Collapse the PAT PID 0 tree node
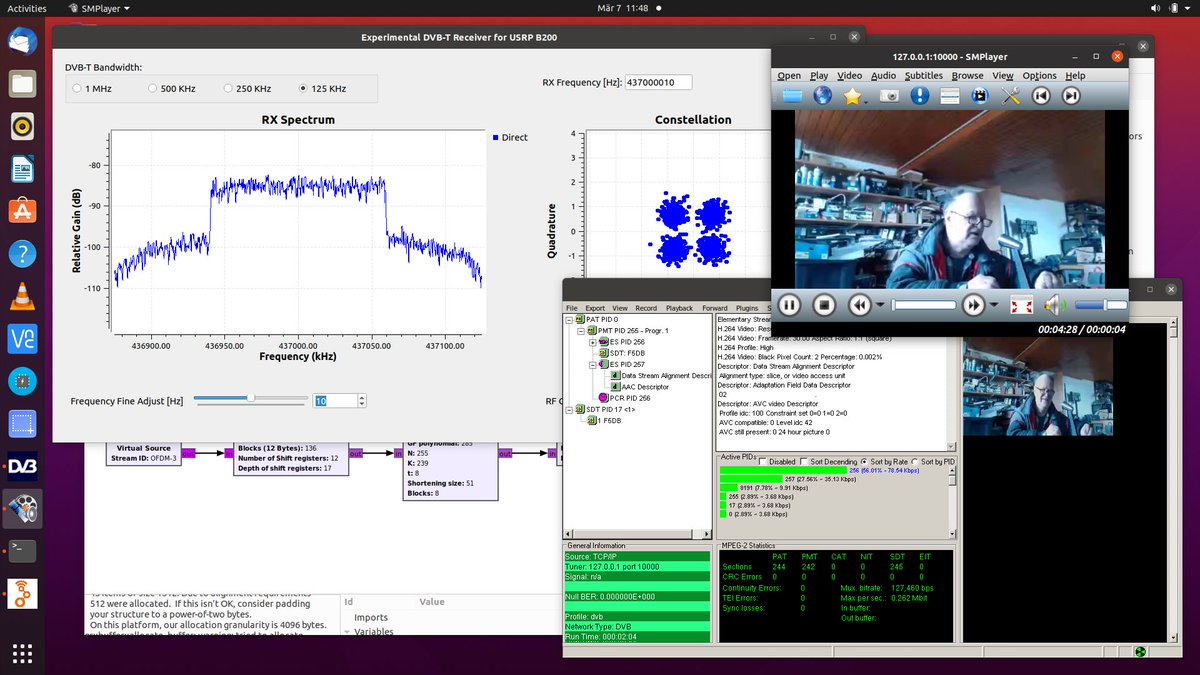 (x=570, y=319)
